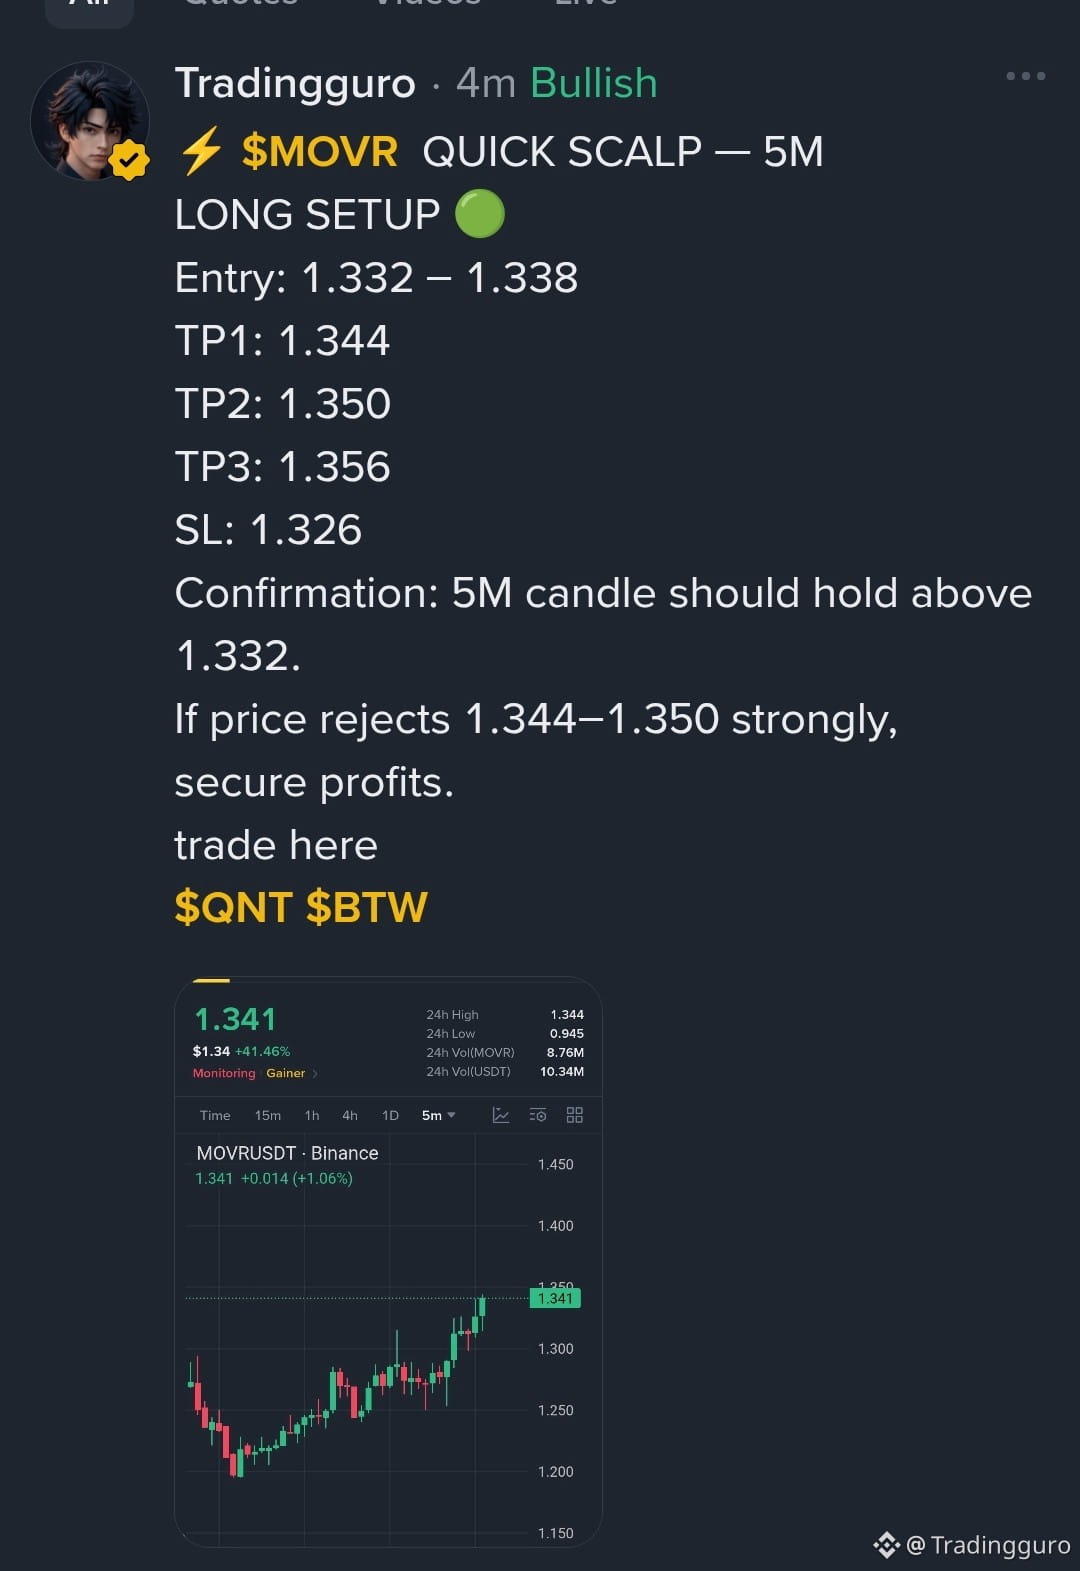Open the $MOVR ticker link
The width and height of the screenshot is (1080, 1571).
319,152
